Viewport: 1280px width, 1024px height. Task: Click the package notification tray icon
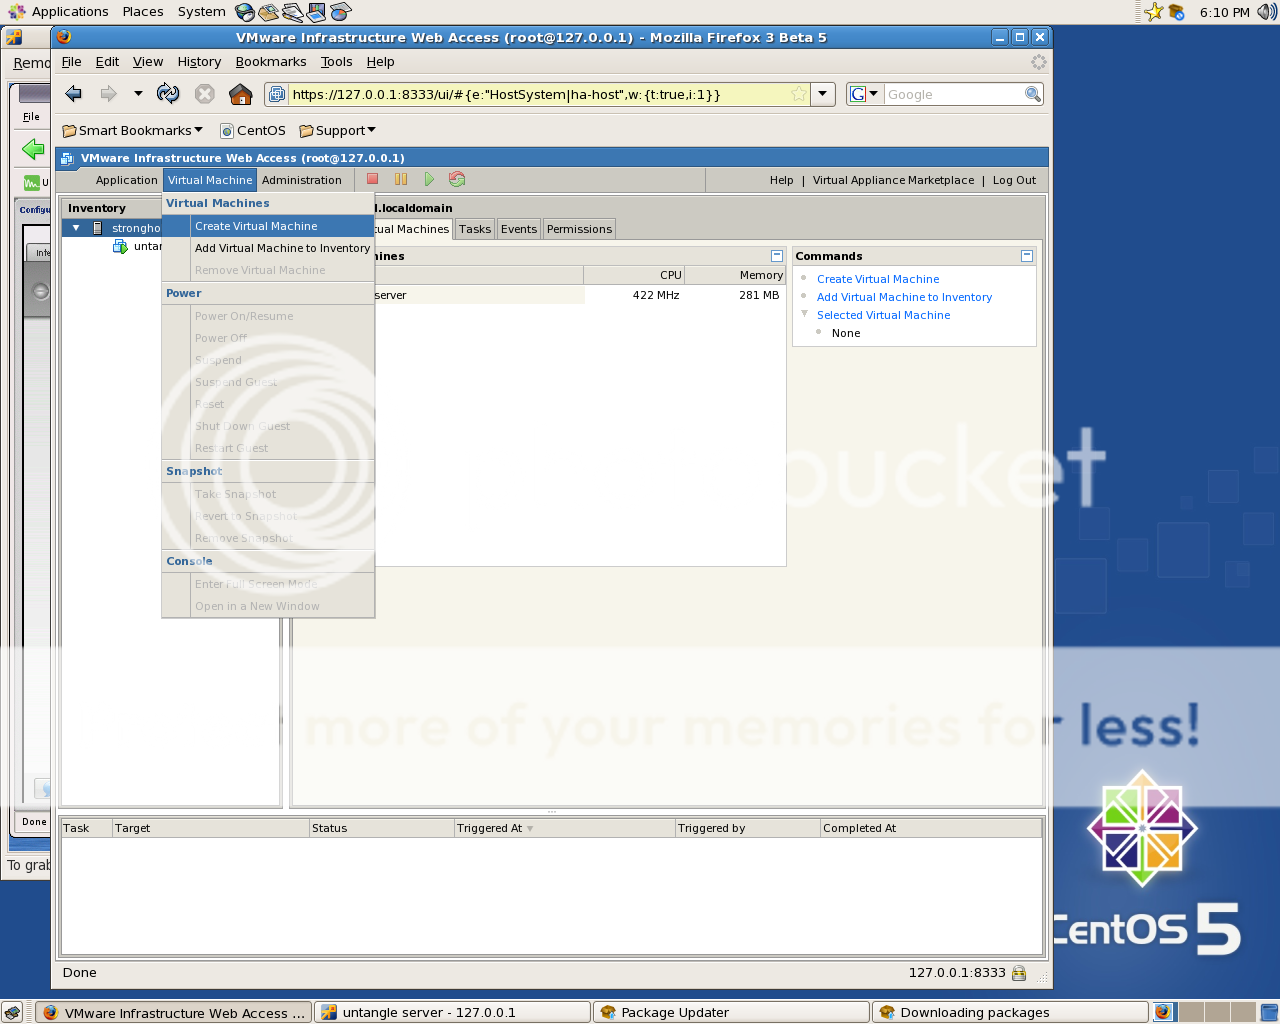pos(1176,12)
